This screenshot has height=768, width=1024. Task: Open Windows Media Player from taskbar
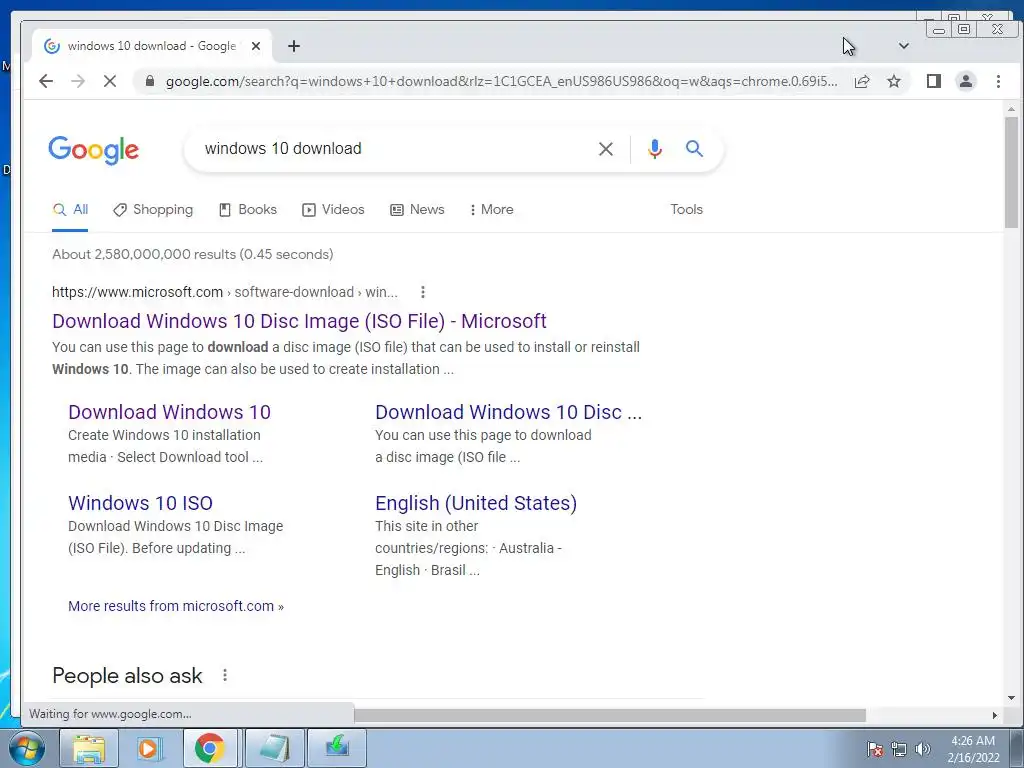149,748
